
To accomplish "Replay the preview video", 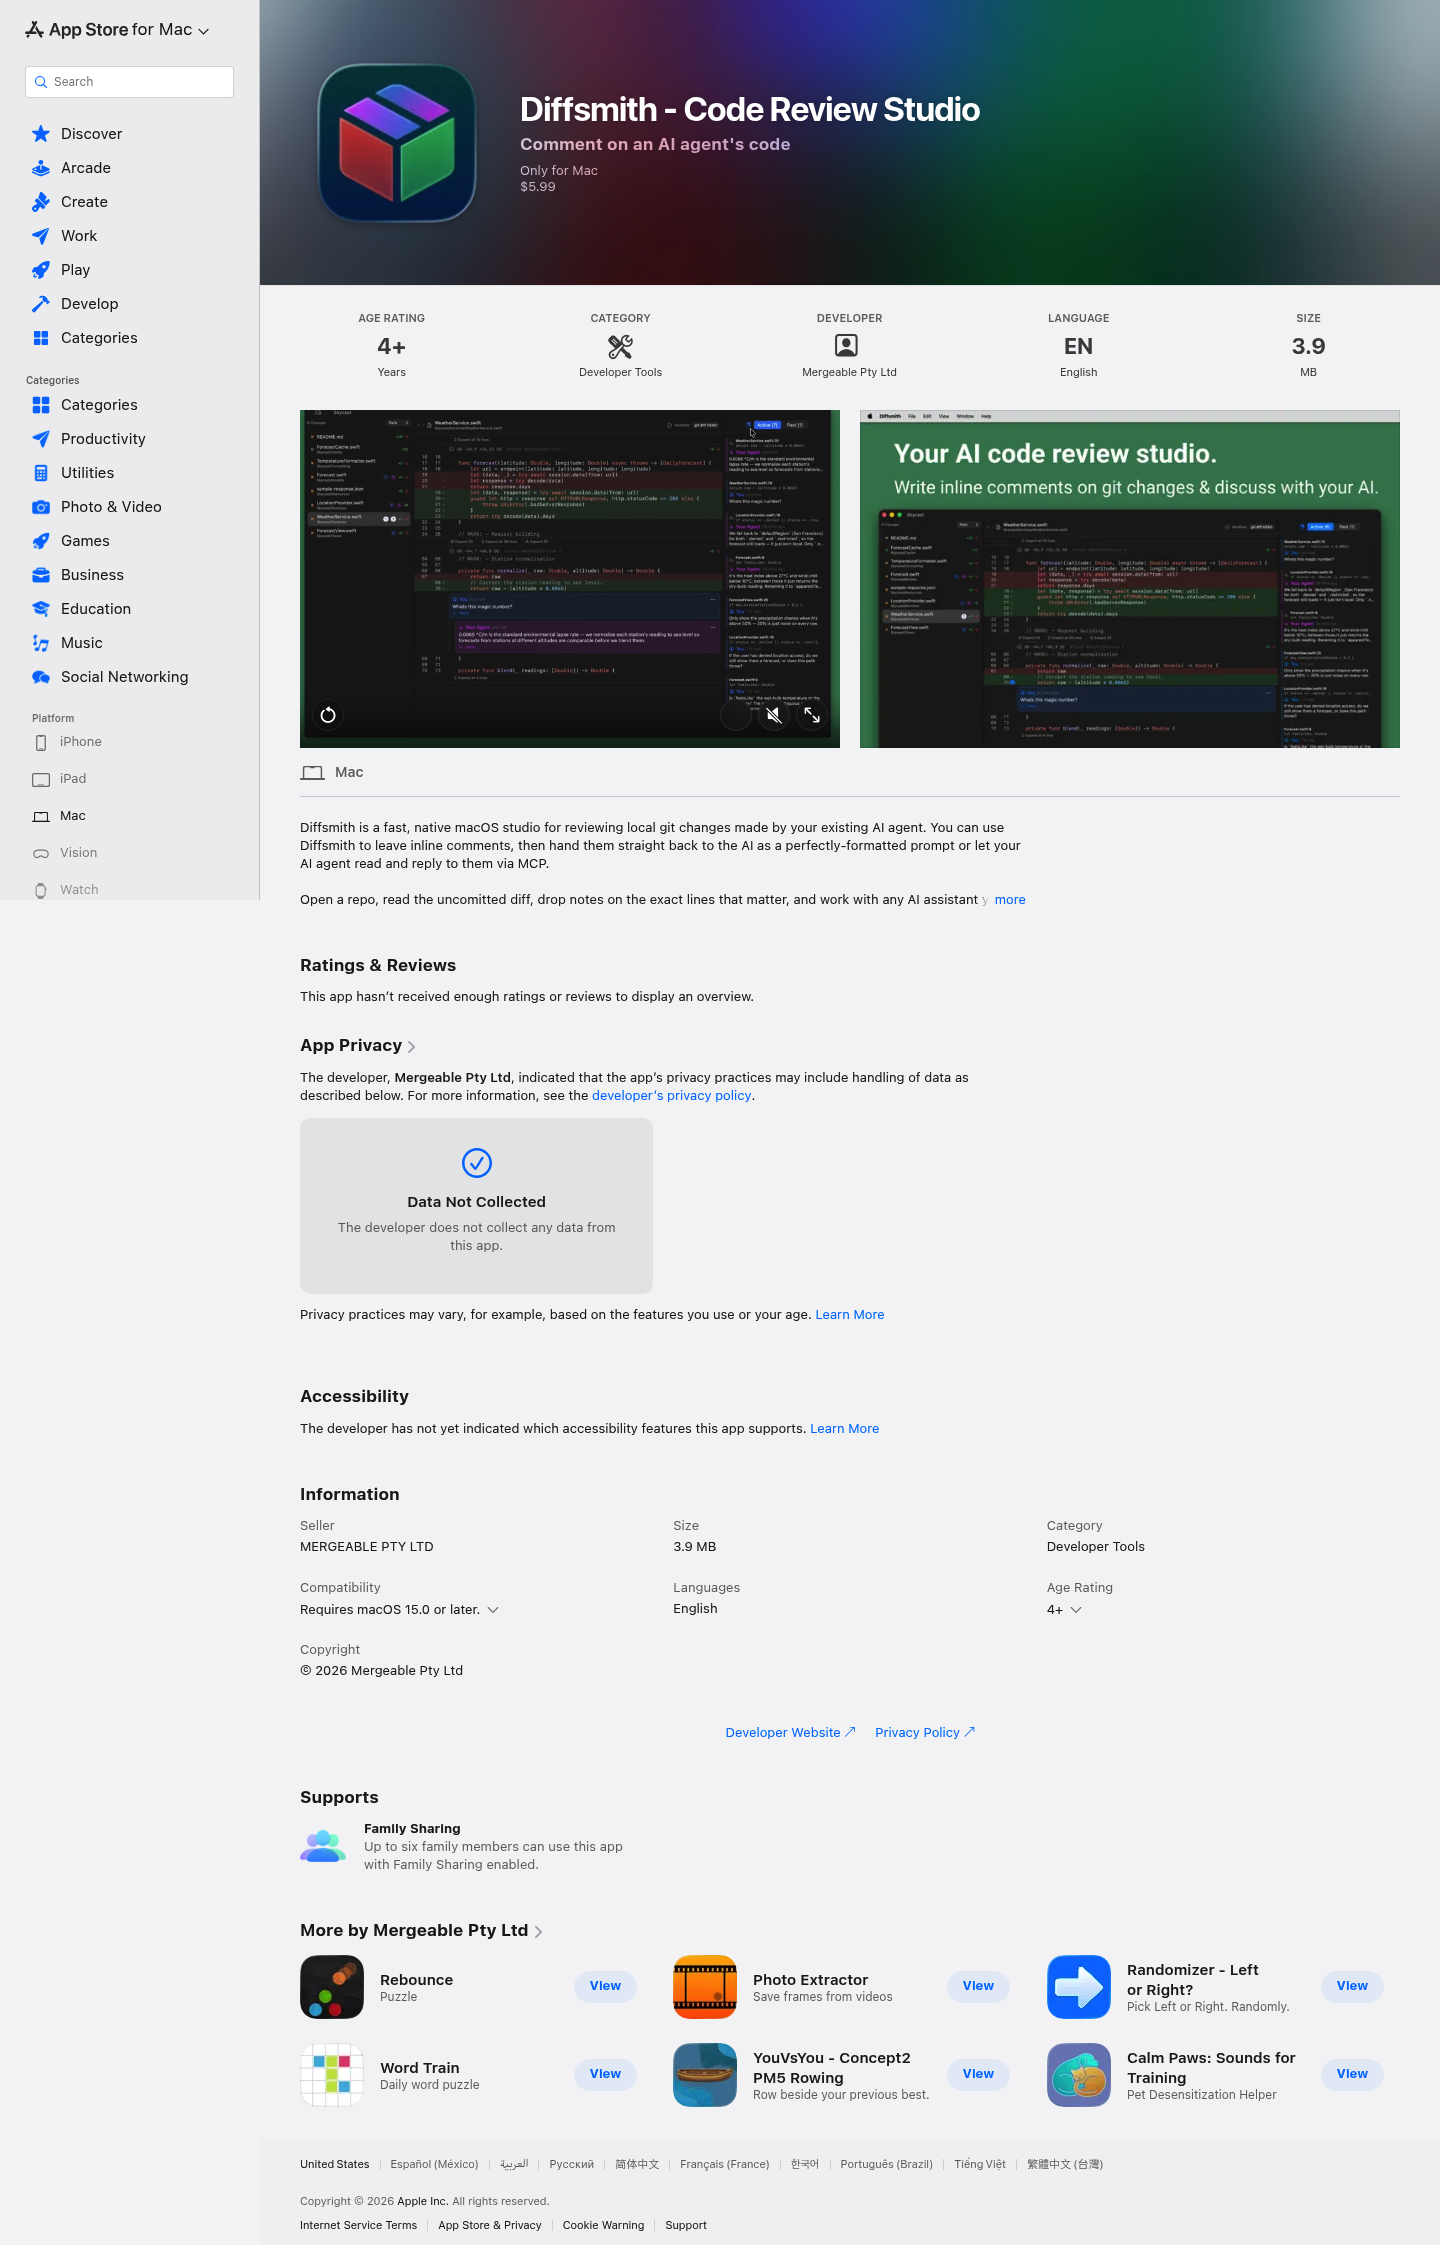I will [x=328, y=715].
